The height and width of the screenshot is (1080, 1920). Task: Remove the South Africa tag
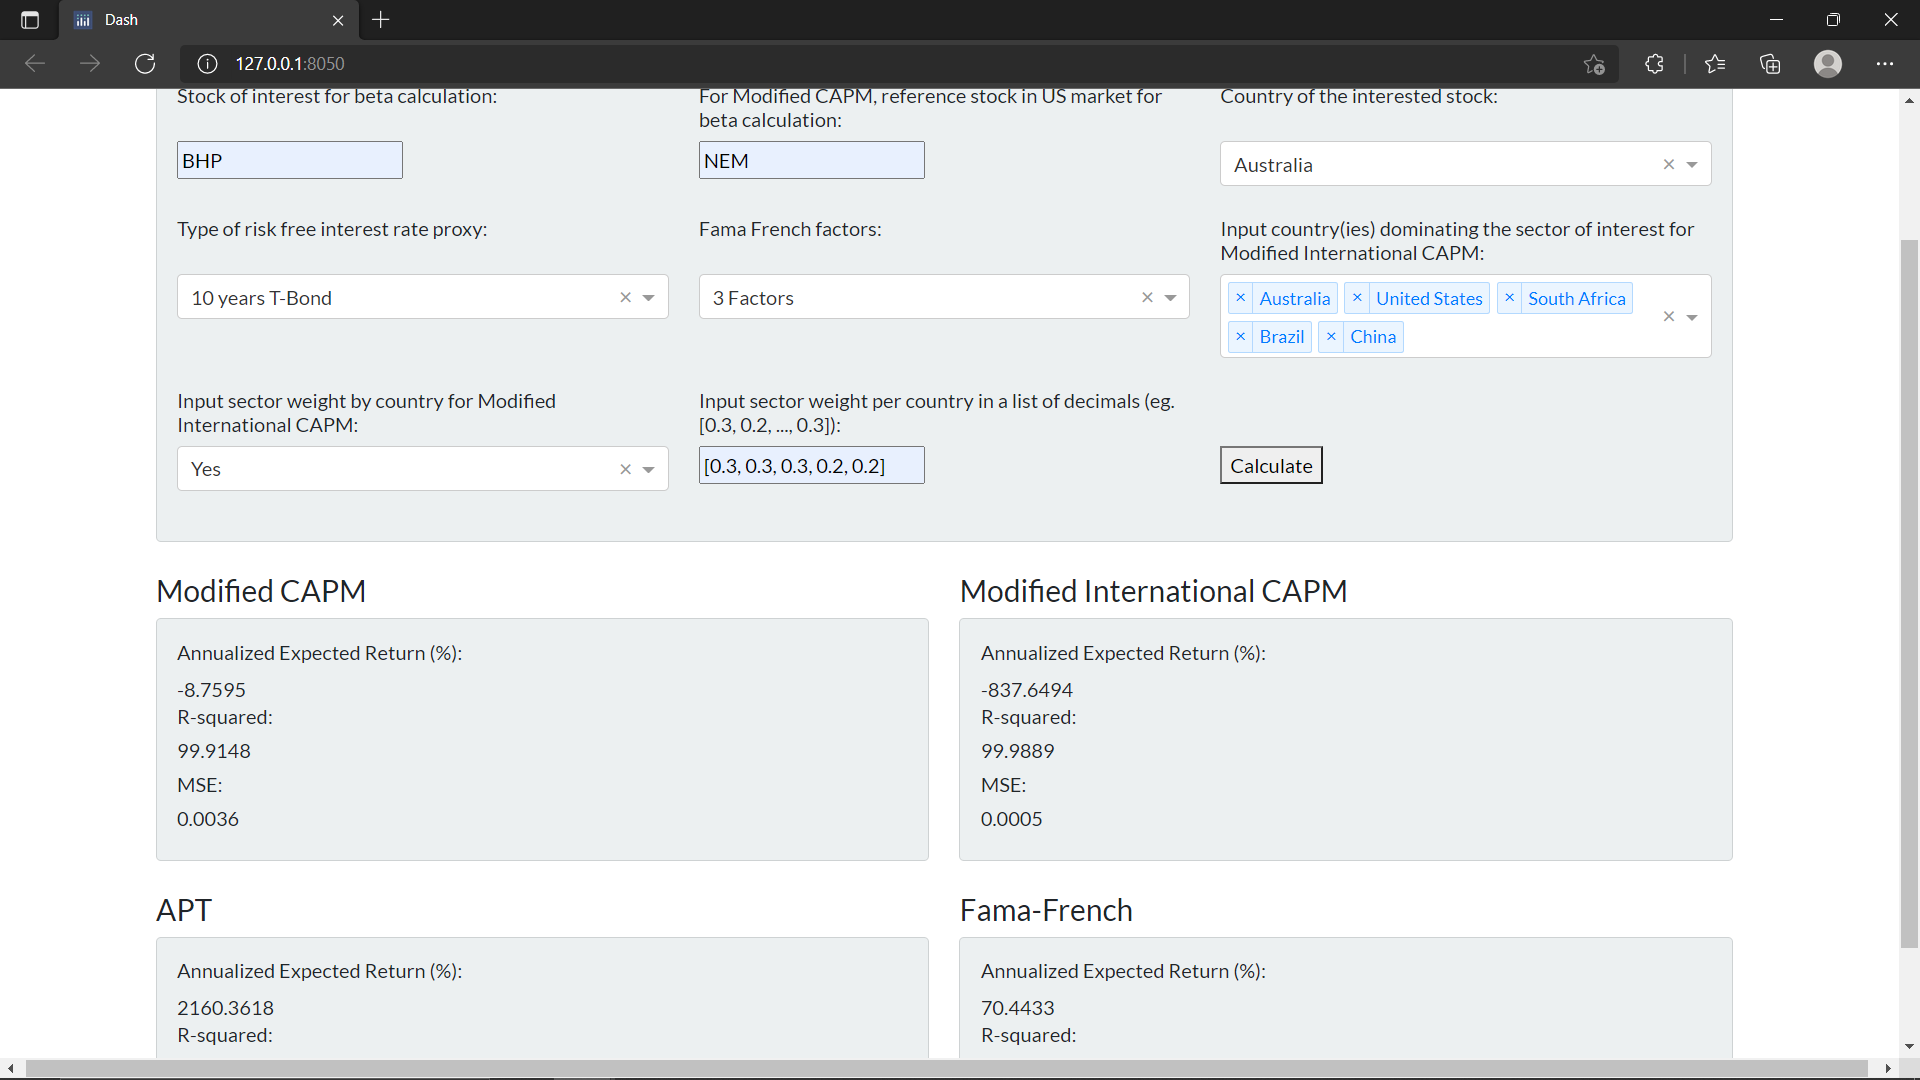click(x=1509, y=298)
